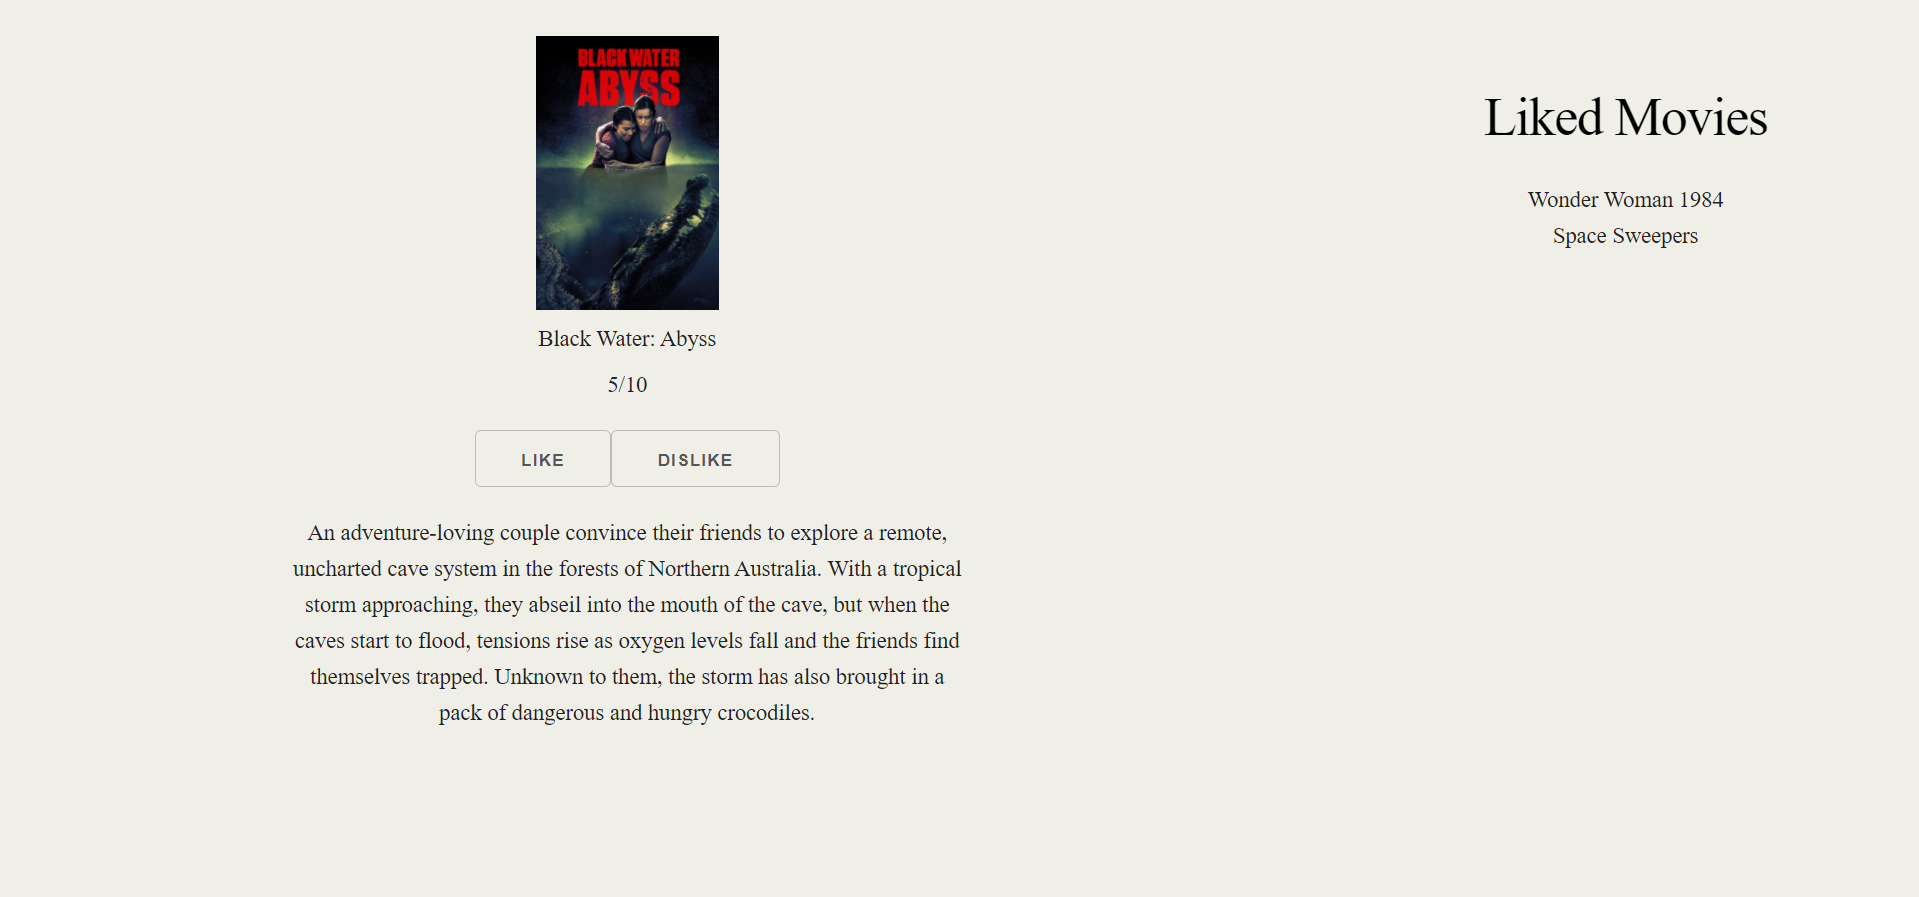This screenshot has height=897, width=1919.
Task: Select Space Sweepers in liked list
Action: coord(1625,236)
